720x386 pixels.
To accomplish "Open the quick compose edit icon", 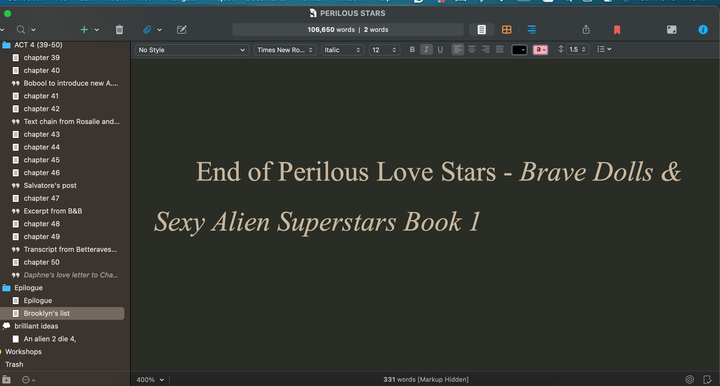I will click(182, 30).
